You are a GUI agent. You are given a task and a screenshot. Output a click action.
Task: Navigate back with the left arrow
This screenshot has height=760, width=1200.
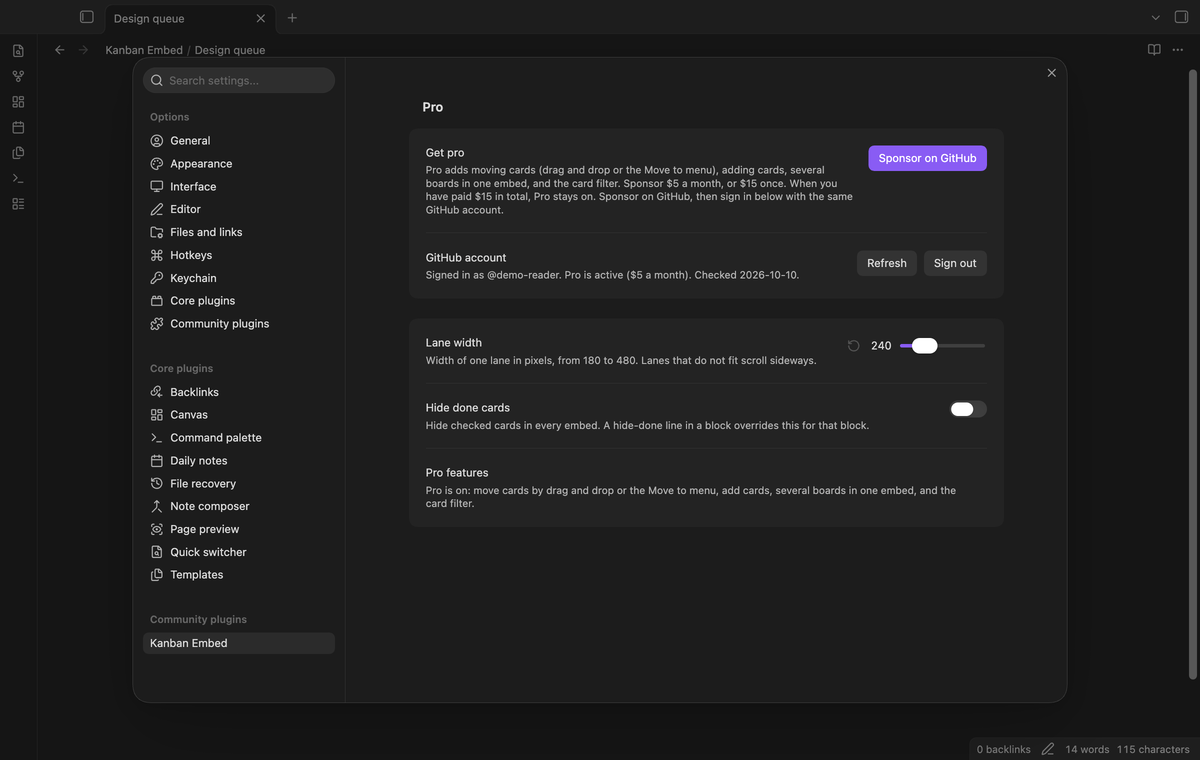(60, 50)
